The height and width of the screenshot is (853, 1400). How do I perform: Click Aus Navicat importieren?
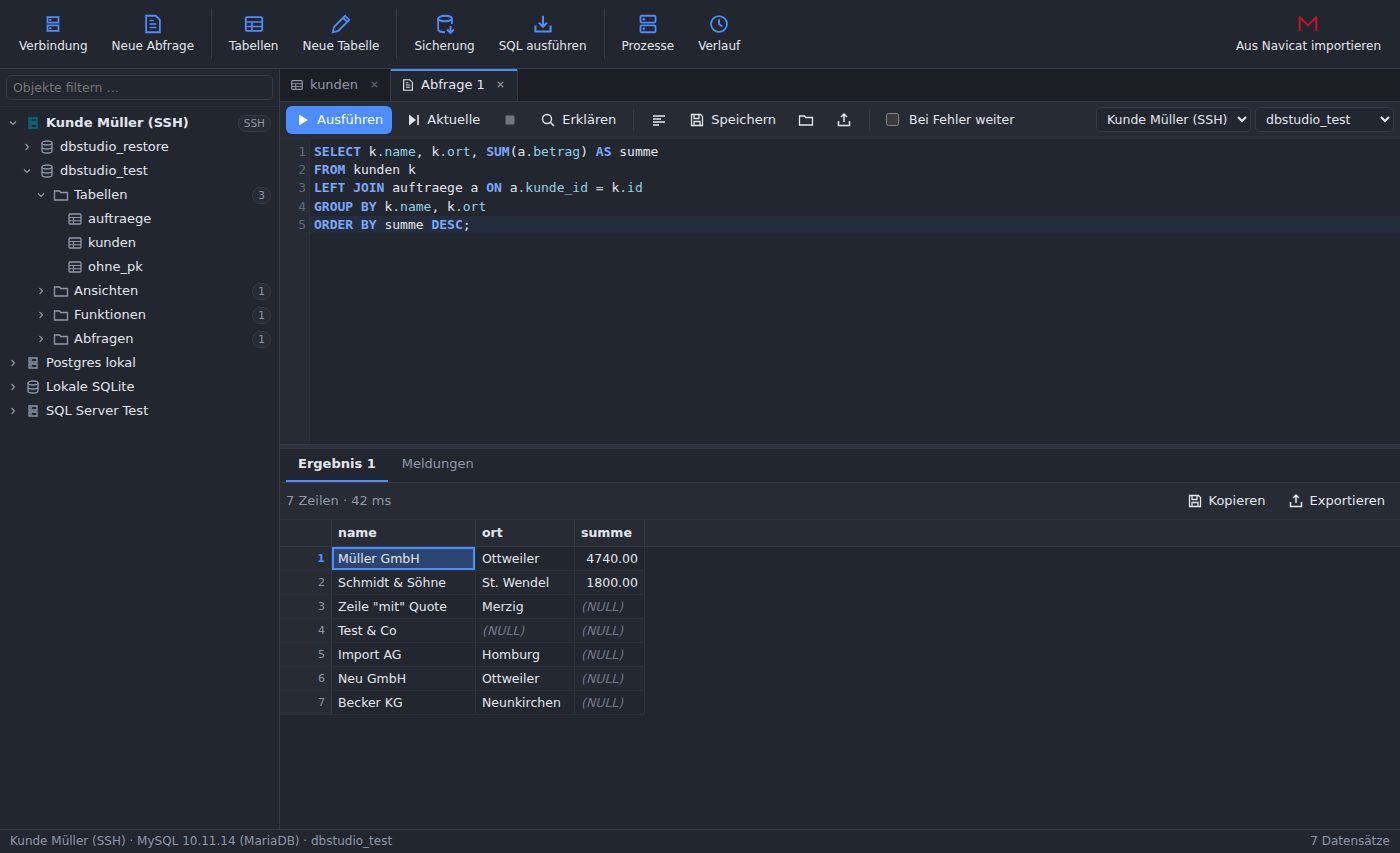click(1308, 34)
